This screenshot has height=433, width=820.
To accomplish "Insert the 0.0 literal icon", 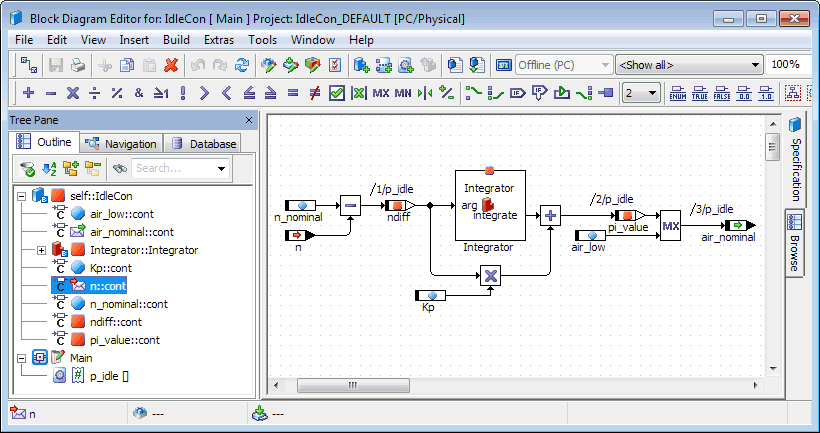I will point(744,94).
